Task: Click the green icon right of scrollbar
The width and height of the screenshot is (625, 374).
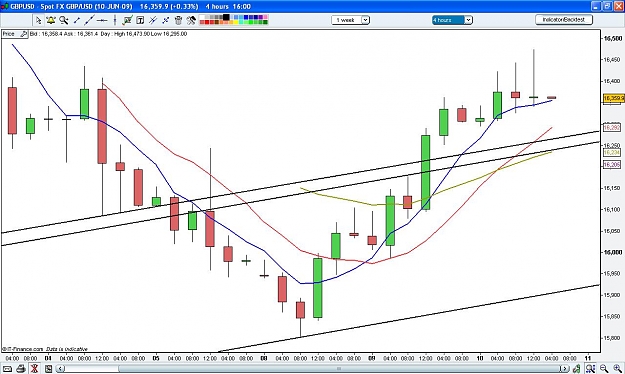Action: pyautogui.click(x=576, y=369)
